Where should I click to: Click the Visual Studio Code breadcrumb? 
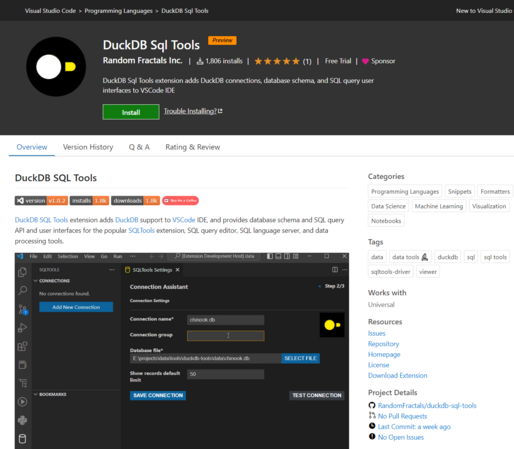click(x=50, y=11)
